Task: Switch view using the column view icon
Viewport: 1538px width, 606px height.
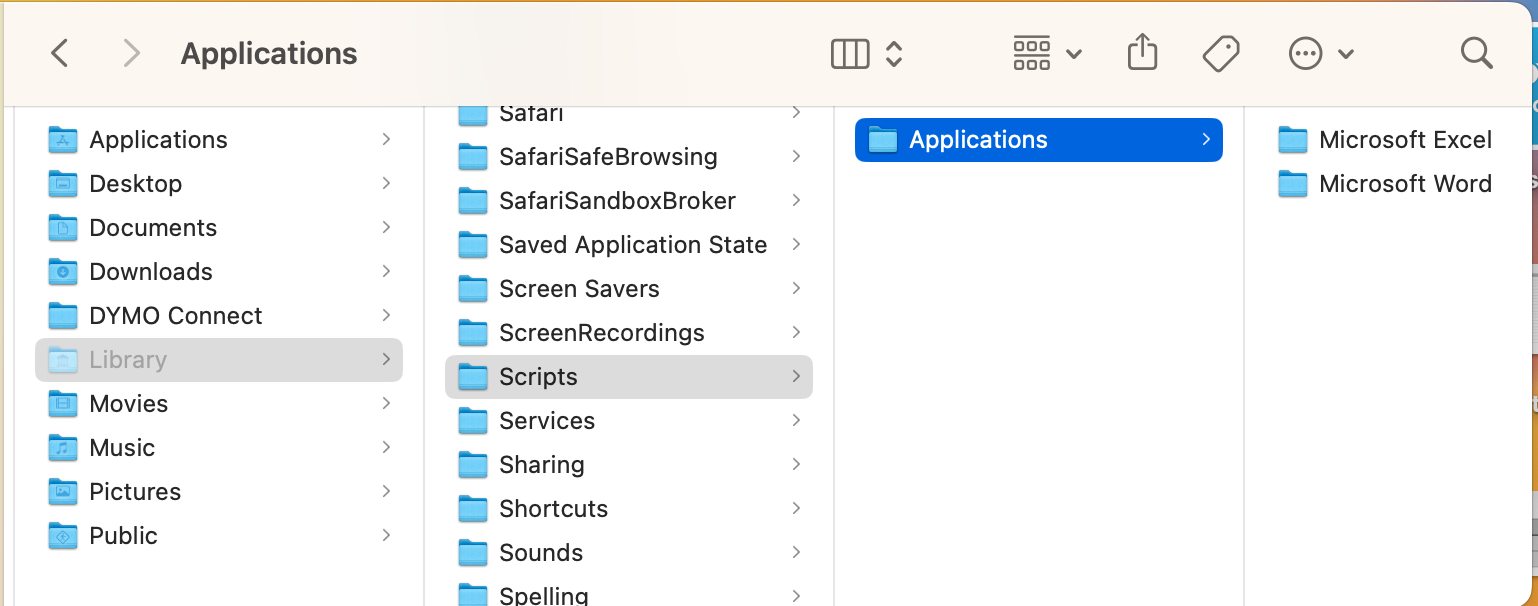Action: [x=850, y=54]
